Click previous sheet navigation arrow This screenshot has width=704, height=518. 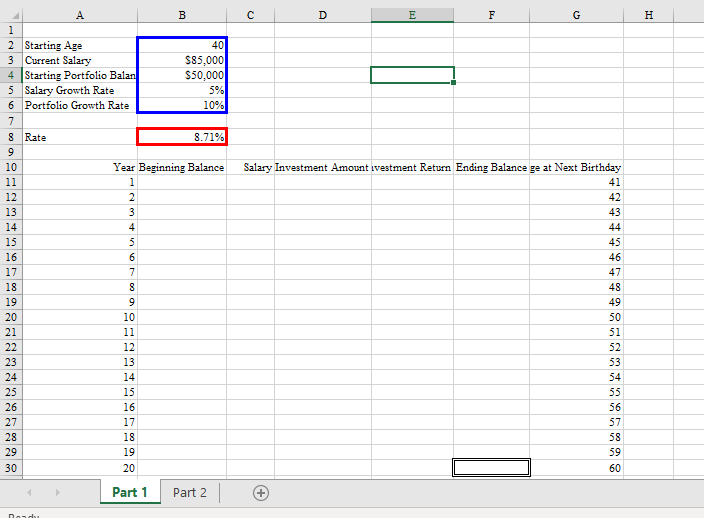[29, 492]
